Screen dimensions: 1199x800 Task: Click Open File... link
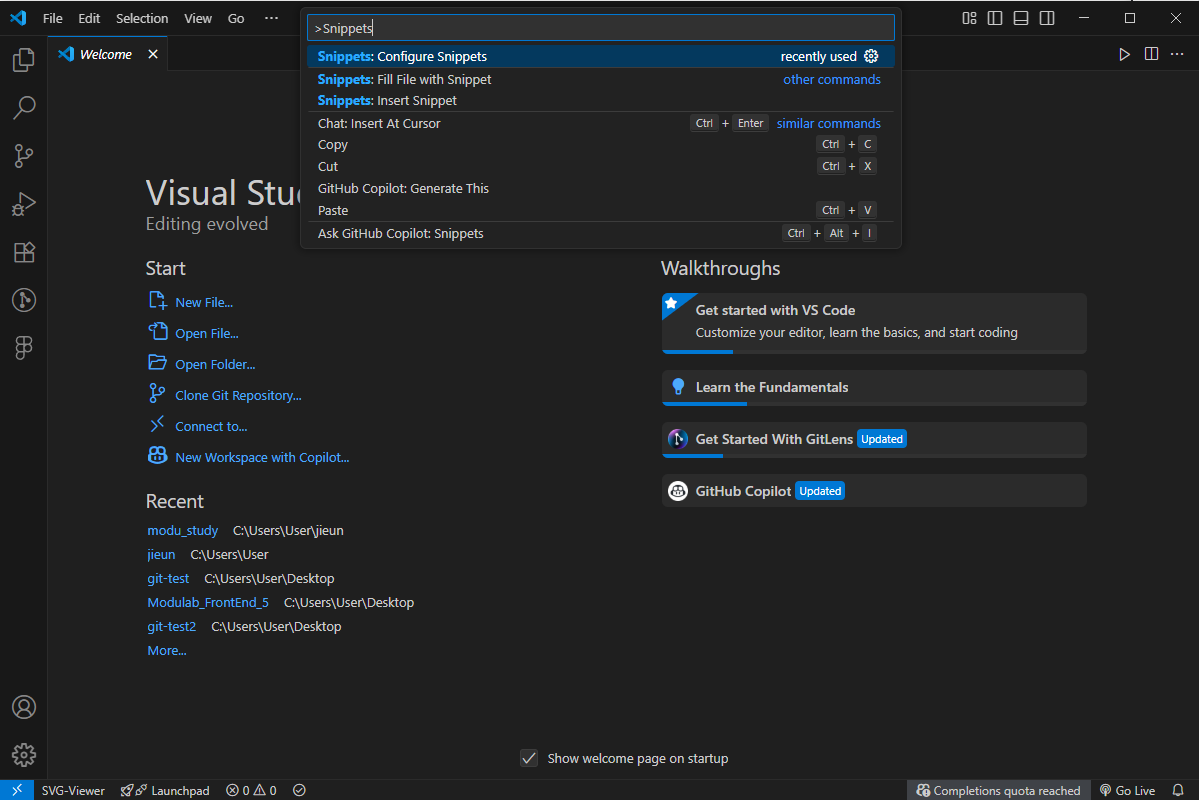coord(206,333)
